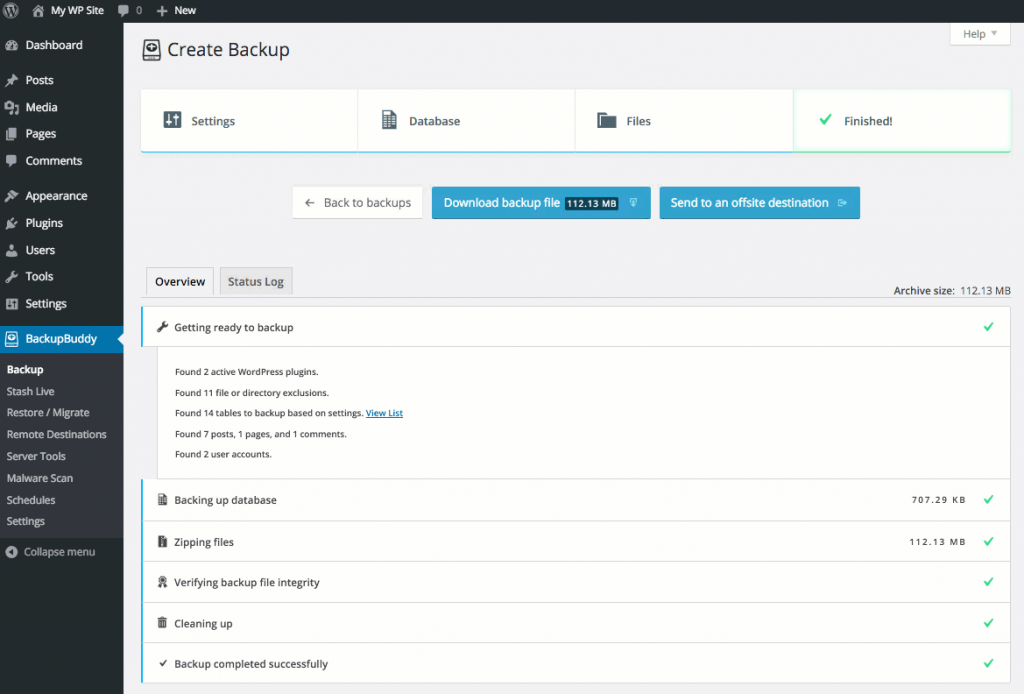Click the Files step folder icon

606,121
